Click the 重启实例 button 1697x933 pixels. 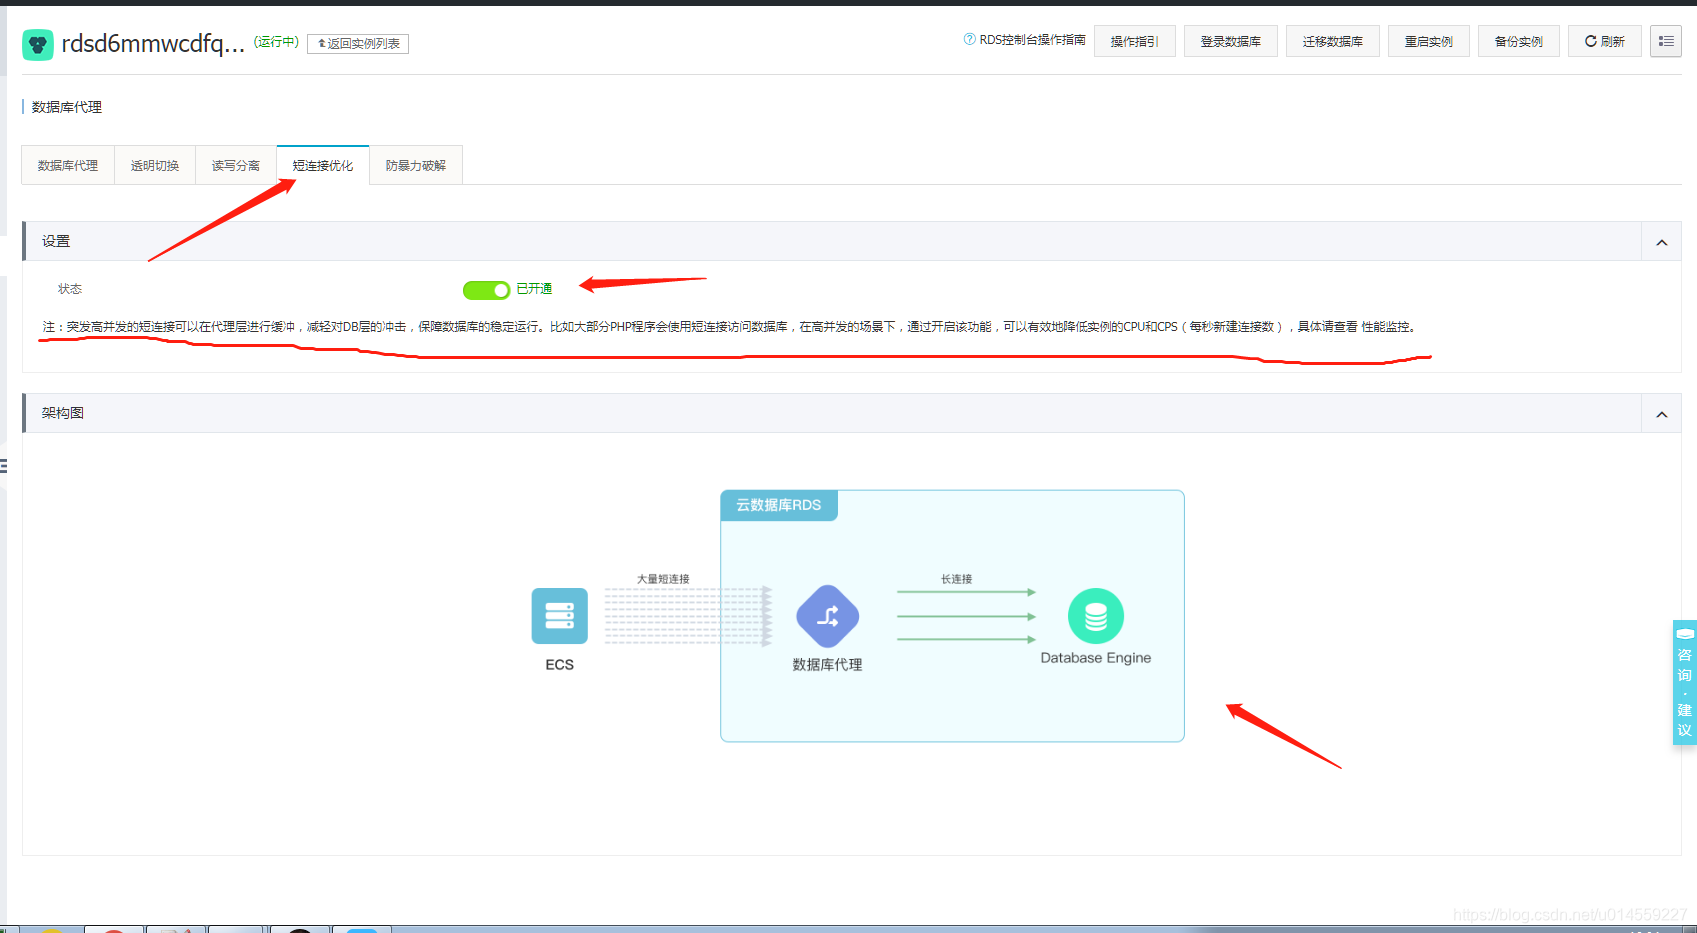(x=1429, y=41)
